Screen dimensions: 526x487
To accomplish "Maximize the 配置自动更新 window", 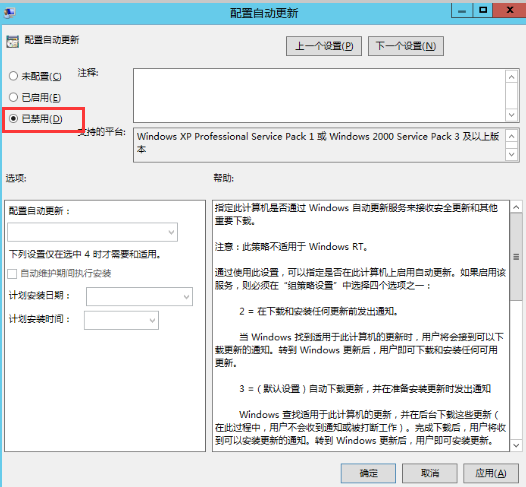I will tap(483, 10).
